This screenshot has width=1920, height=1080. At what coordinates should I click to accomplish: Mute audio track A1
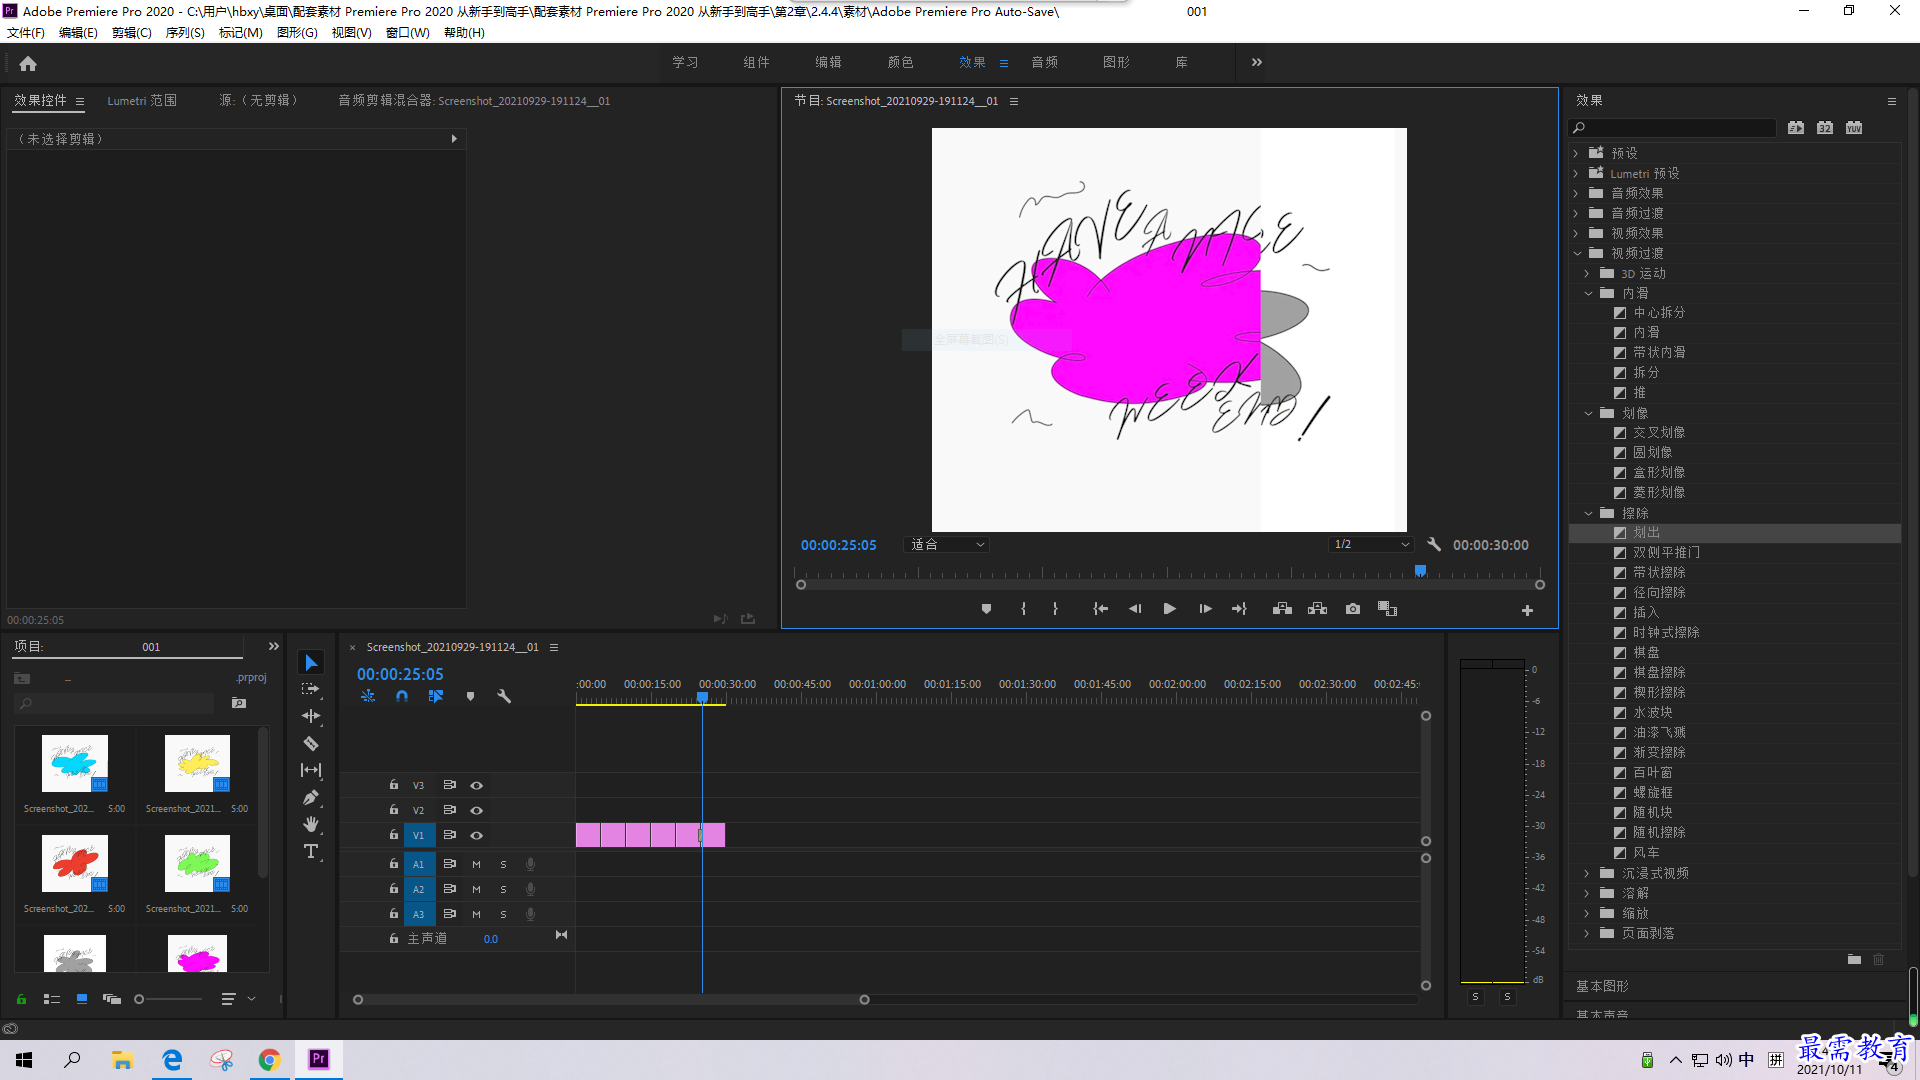pos(477,864)
